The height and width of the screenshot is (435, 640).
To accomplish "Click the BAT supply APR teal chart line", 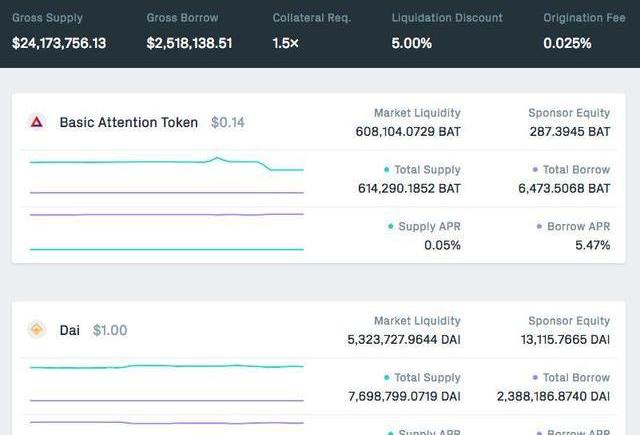I will (167, 249).
